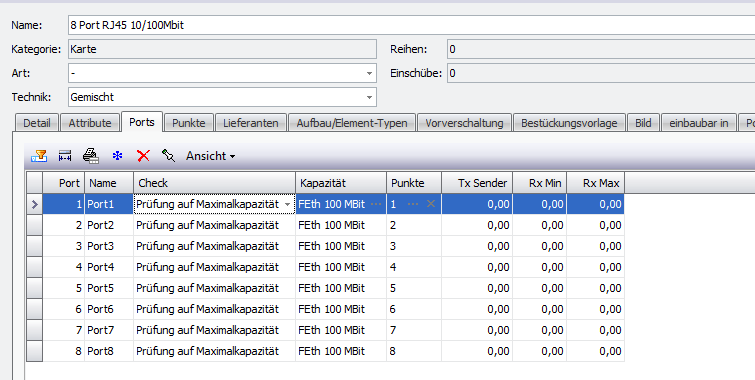
Task: Click the column width fit icon
Action: pyautogui.click(x=65, y=156)
